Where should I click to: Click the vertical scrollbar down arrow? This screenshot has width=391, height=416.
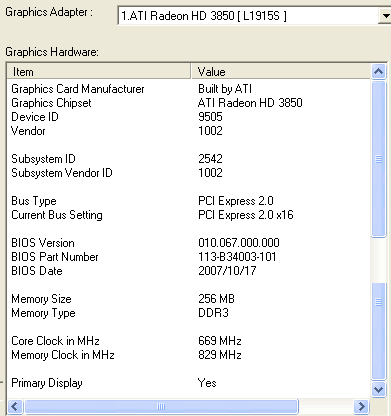pos(379,389)
